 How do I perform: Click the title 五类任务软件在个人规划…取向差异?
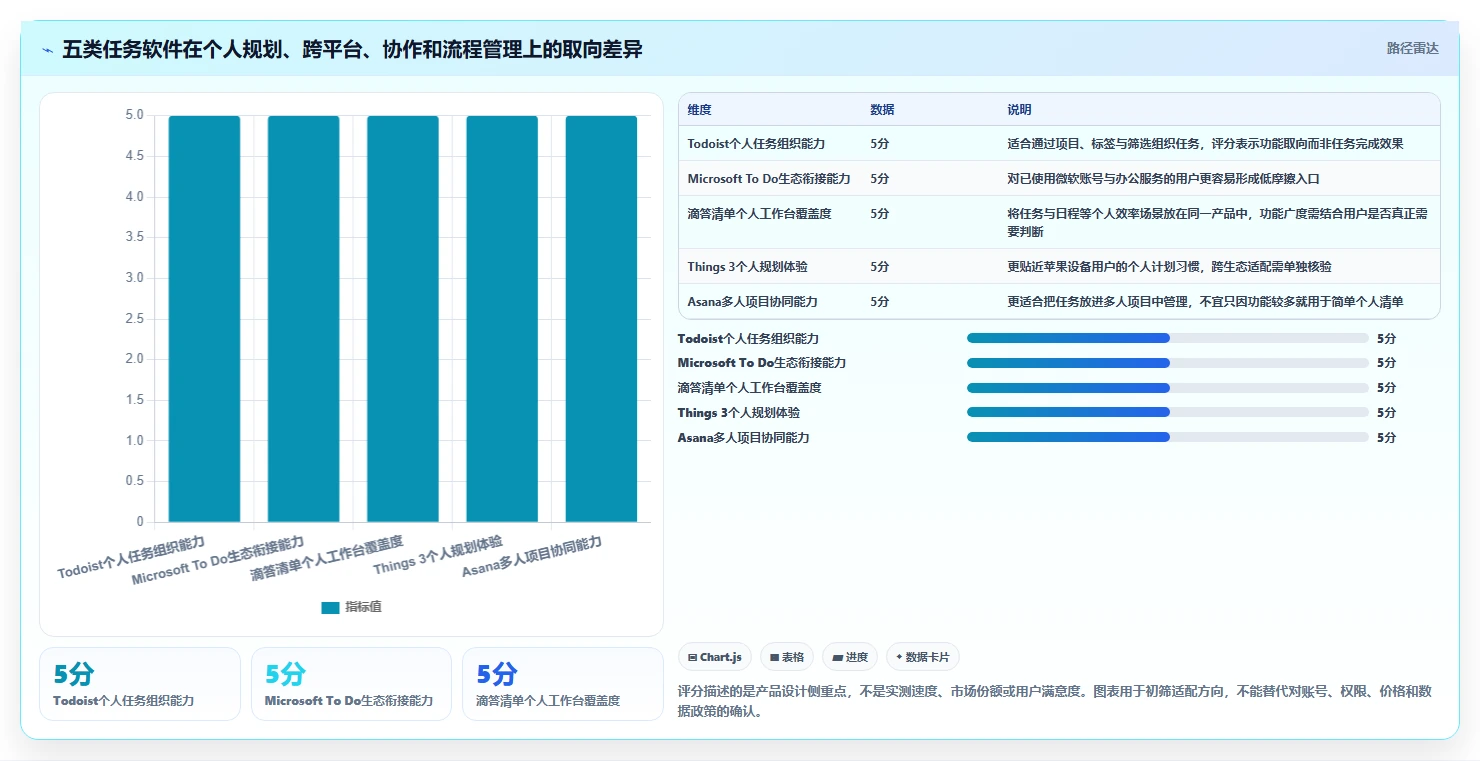(352, 49)
